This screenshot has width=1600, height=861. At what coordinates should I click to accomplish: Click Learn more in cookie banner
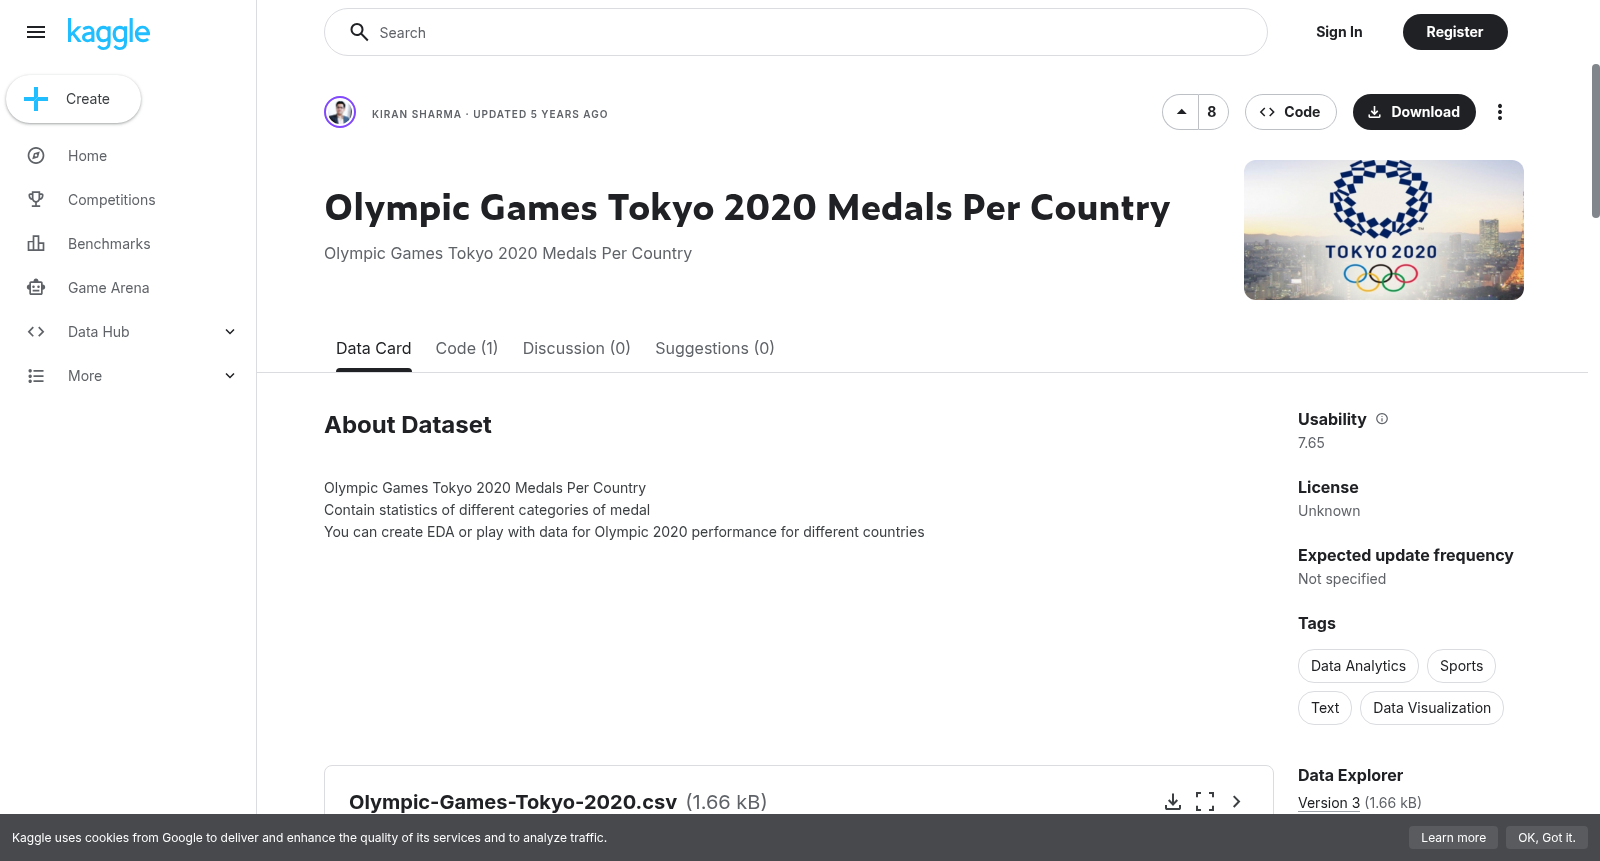1453,838
